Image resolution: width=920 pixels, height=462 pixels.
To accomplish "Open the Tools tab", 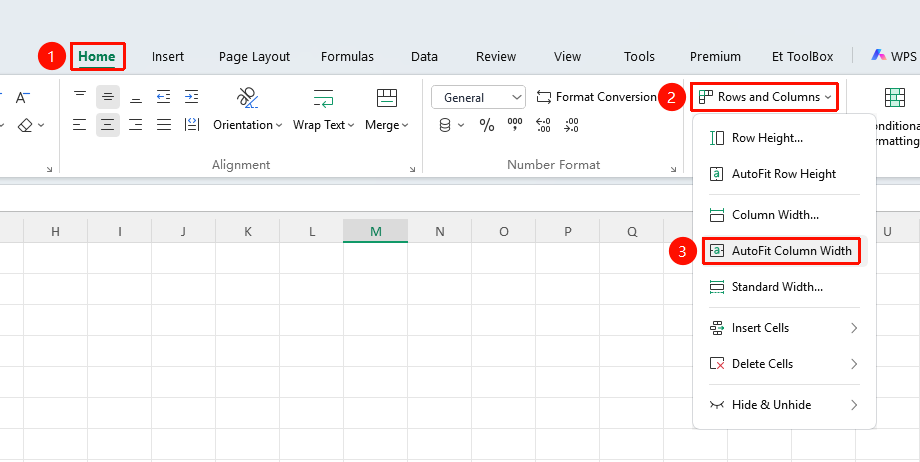I will (x=639, y=56).
